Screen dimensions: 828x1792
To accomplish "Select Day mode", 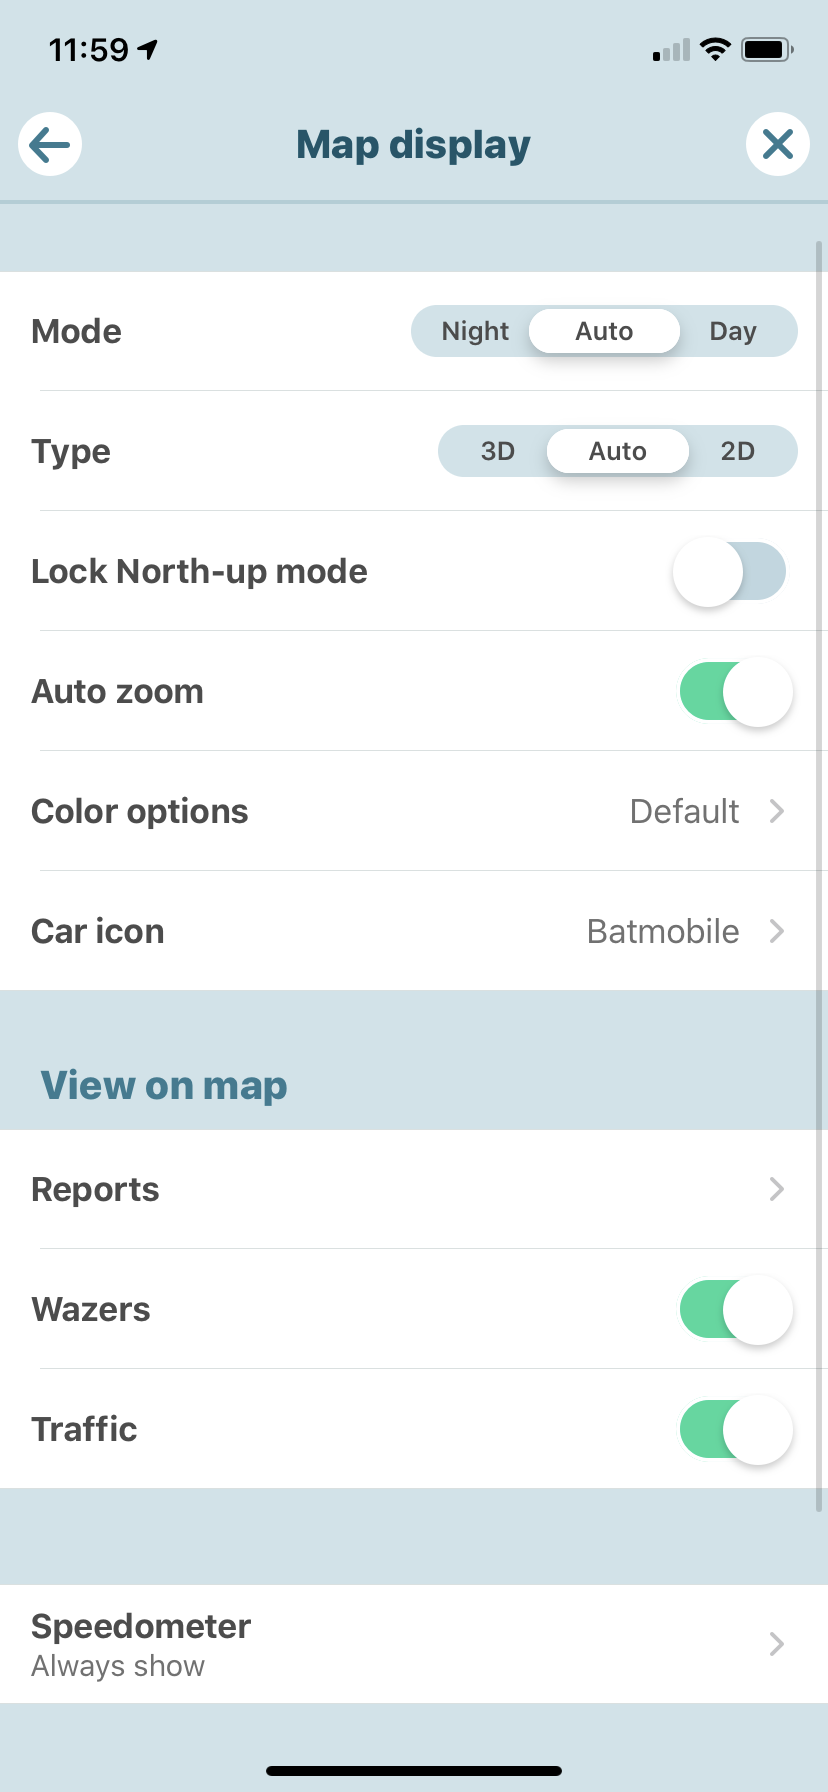I will pyautogui.click(x=733, y=331).
